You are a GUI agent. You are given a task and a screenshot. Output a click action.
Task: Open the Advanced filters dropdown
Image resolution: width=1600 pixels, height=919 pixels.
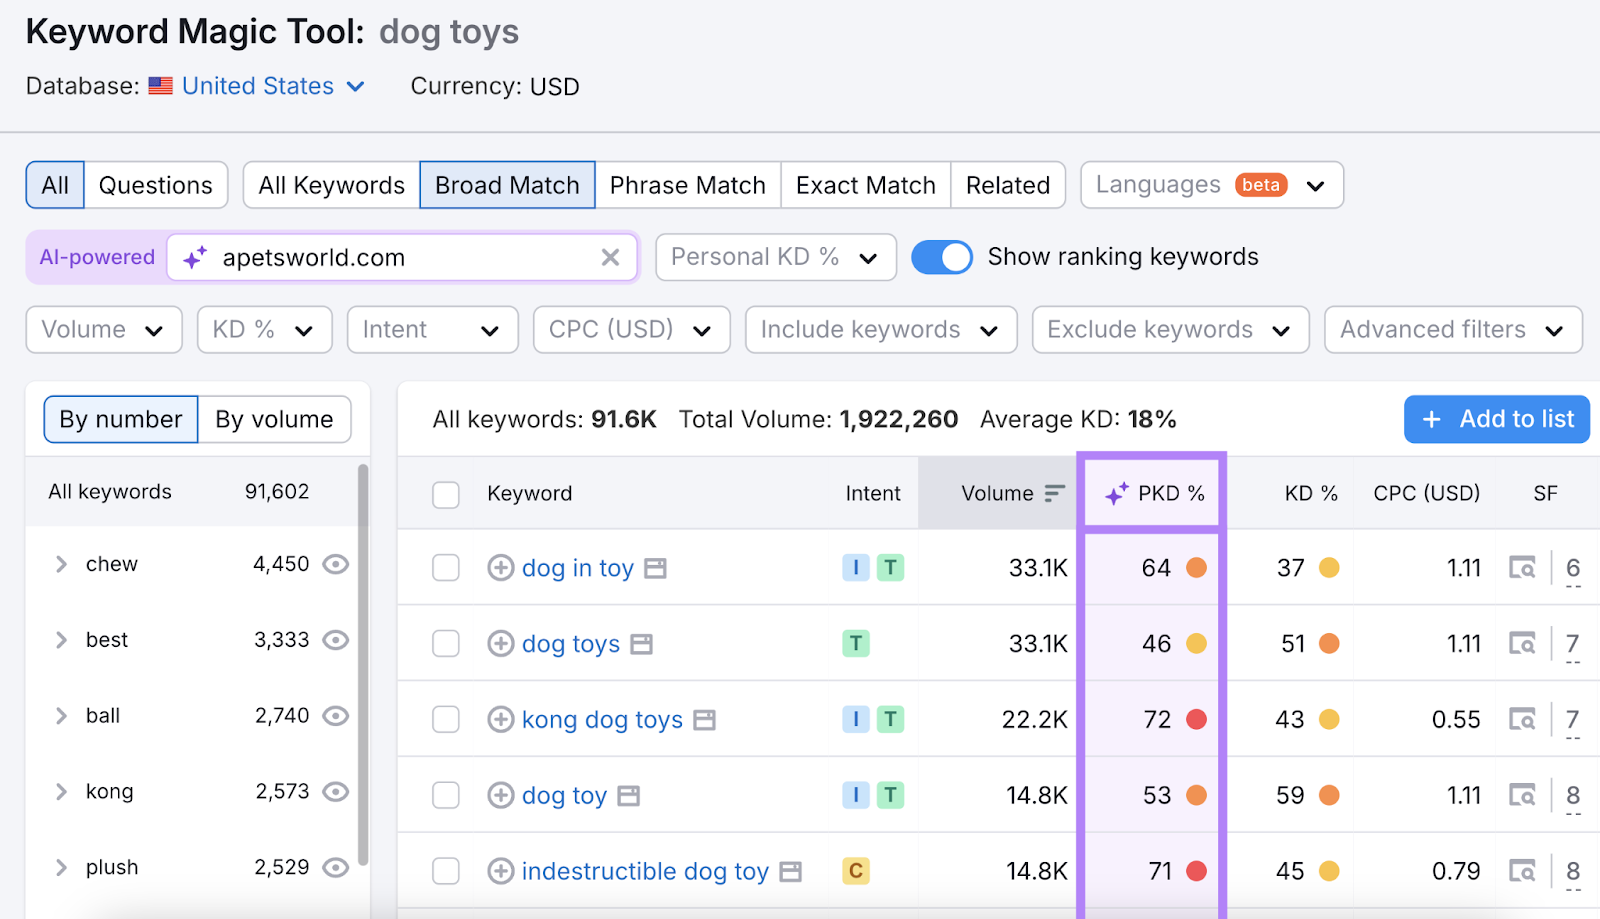pos(1452,330)
